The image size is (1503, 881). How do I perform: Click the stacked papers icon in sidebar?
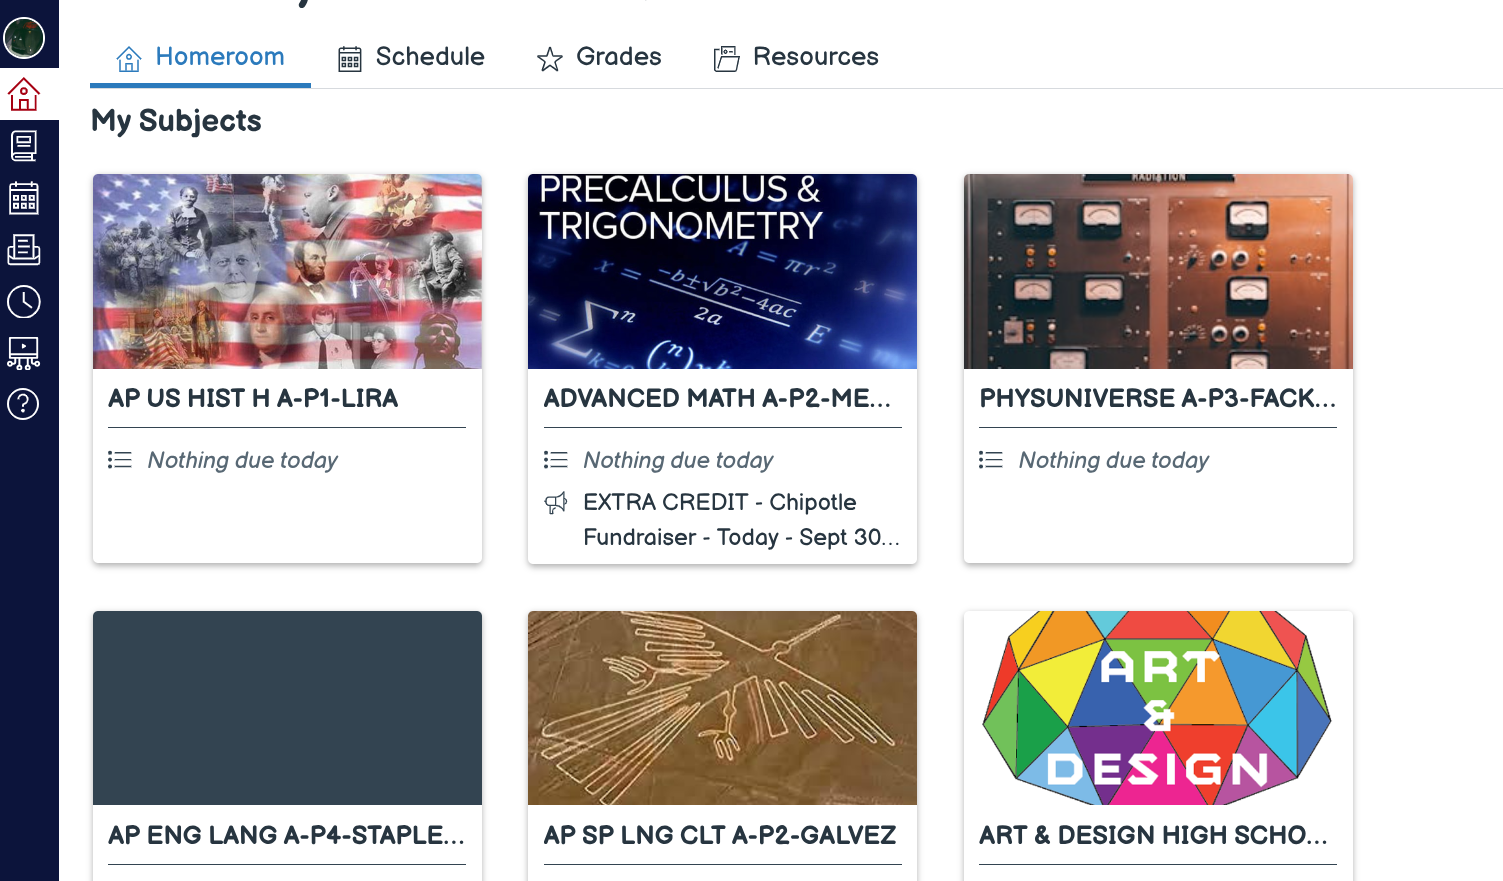click(24, 249)
